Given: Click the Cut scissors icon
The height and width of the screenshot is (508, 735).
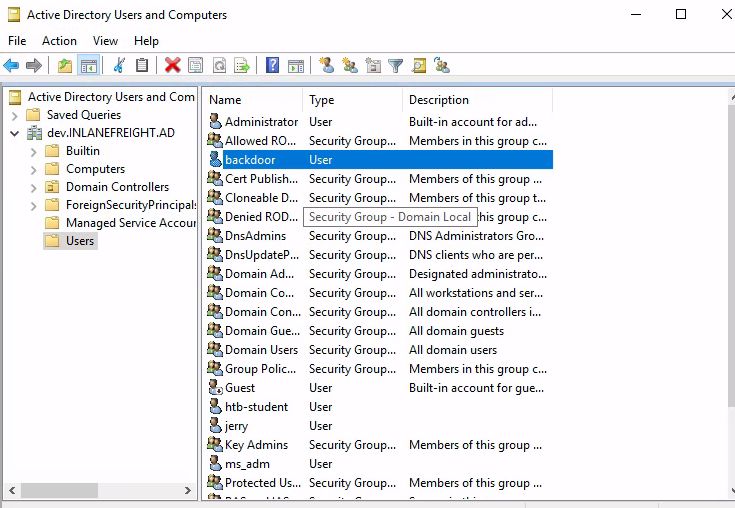Looking at the screenshot, I should coord(119,66).
